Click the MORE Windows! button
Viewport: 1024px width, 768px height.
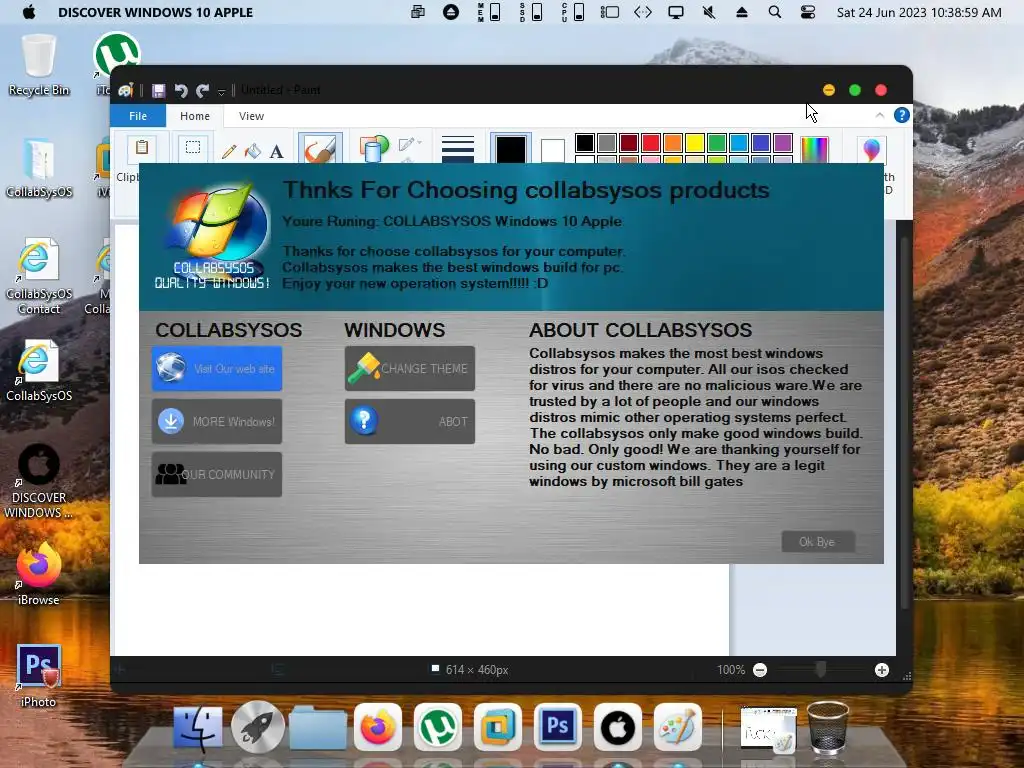coord(217,421)
